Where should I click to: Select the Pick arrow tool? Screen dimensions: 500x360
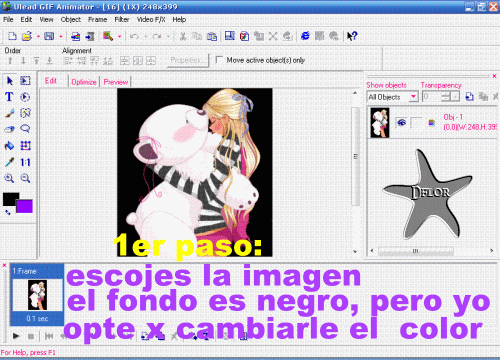tap(9, 81)
